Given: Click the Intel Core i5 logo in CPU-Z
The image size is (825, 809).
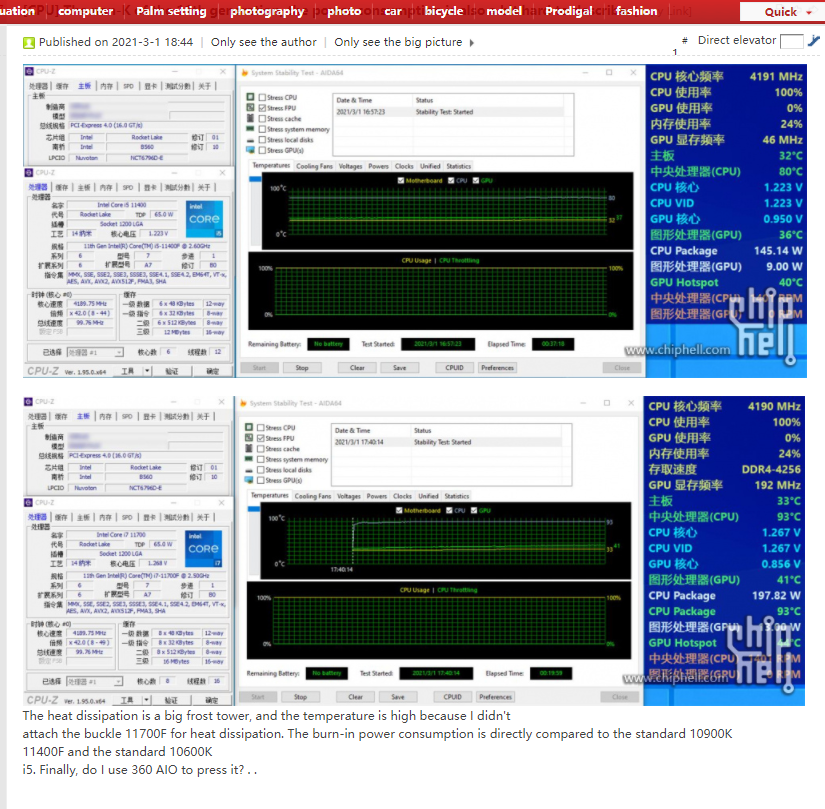Looking at the screenshot, I should tap(204, 219).
